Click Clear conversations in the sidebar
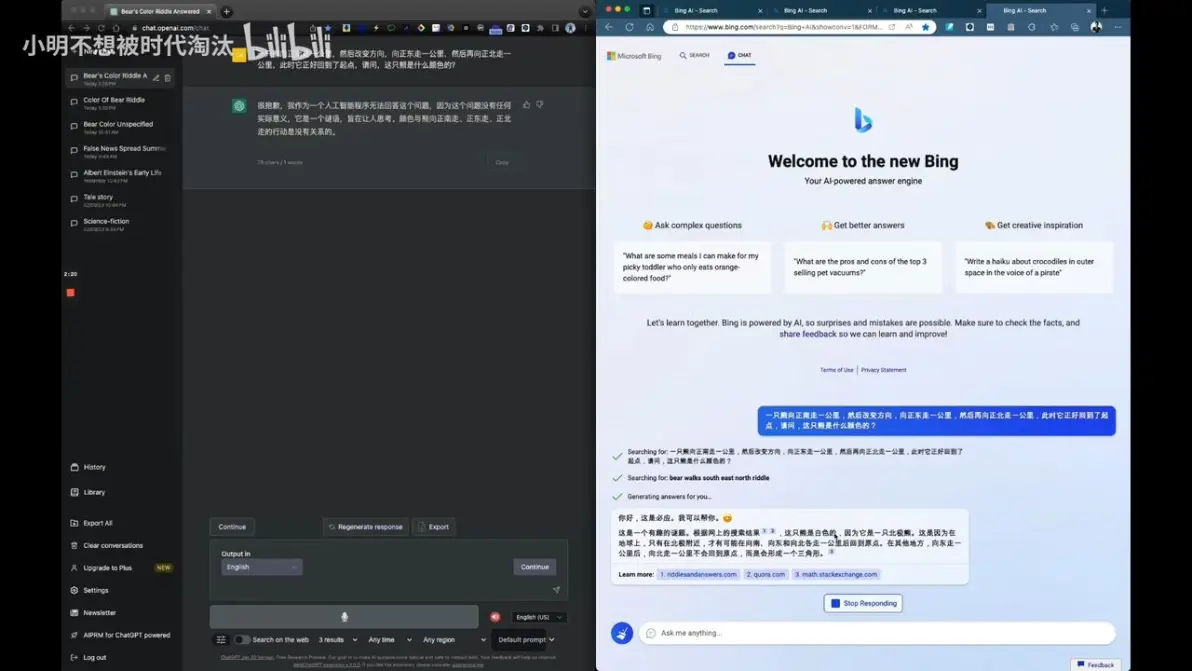Screen dimensions: 1192x671 click(113, 546)
